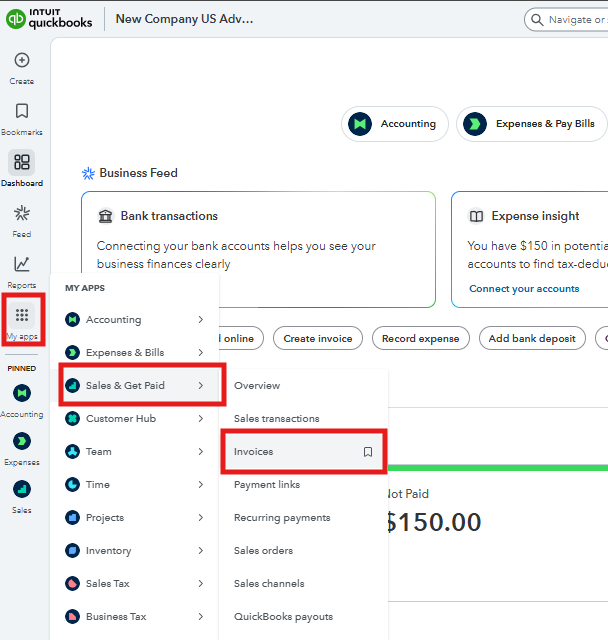
Task: Expand the Team submenu chevron
Action: 201,451
